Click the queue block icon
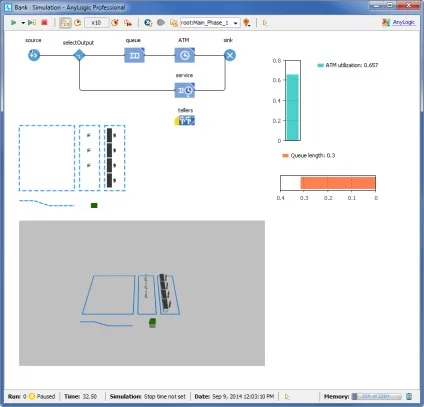 tap(134, 55)
